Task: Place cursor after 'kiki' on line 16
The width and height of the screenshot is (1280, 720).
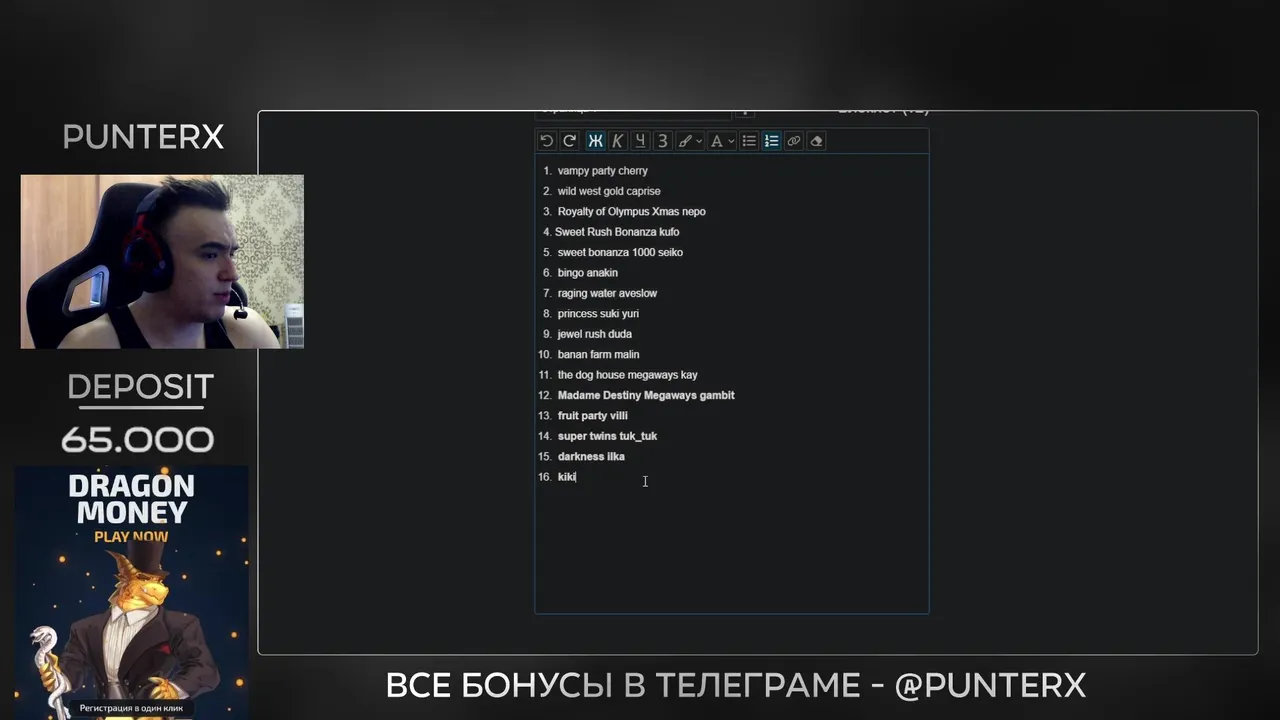Action: coord(577,477)
